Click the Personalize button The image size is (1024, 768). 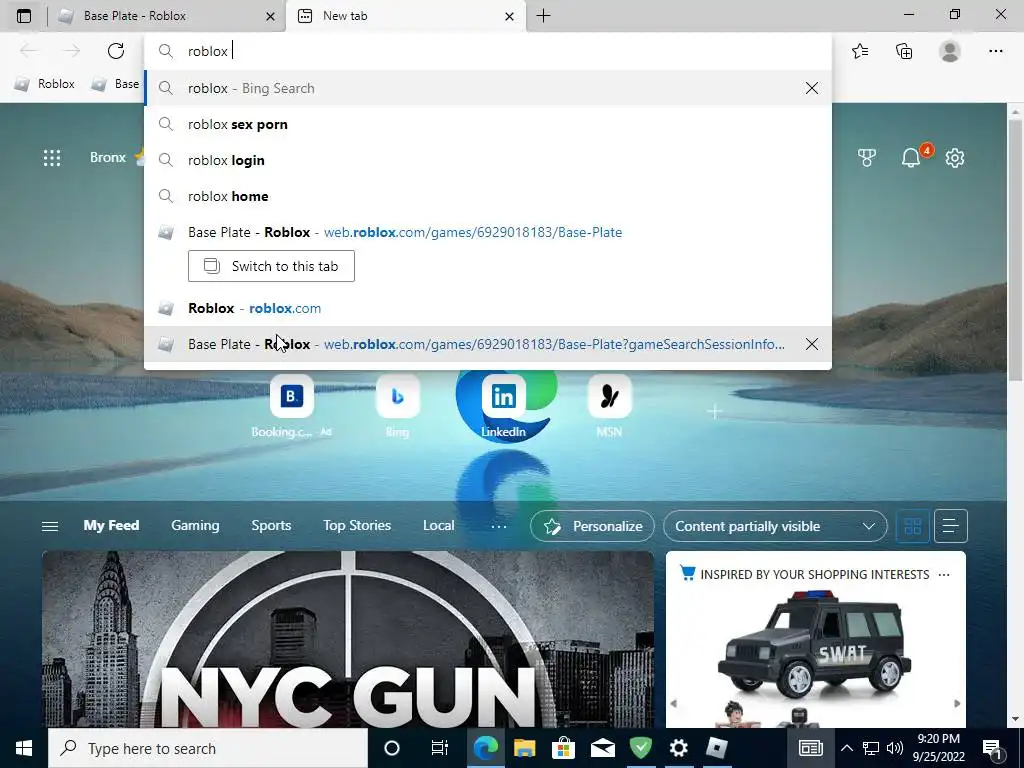(x=592, y=526)
